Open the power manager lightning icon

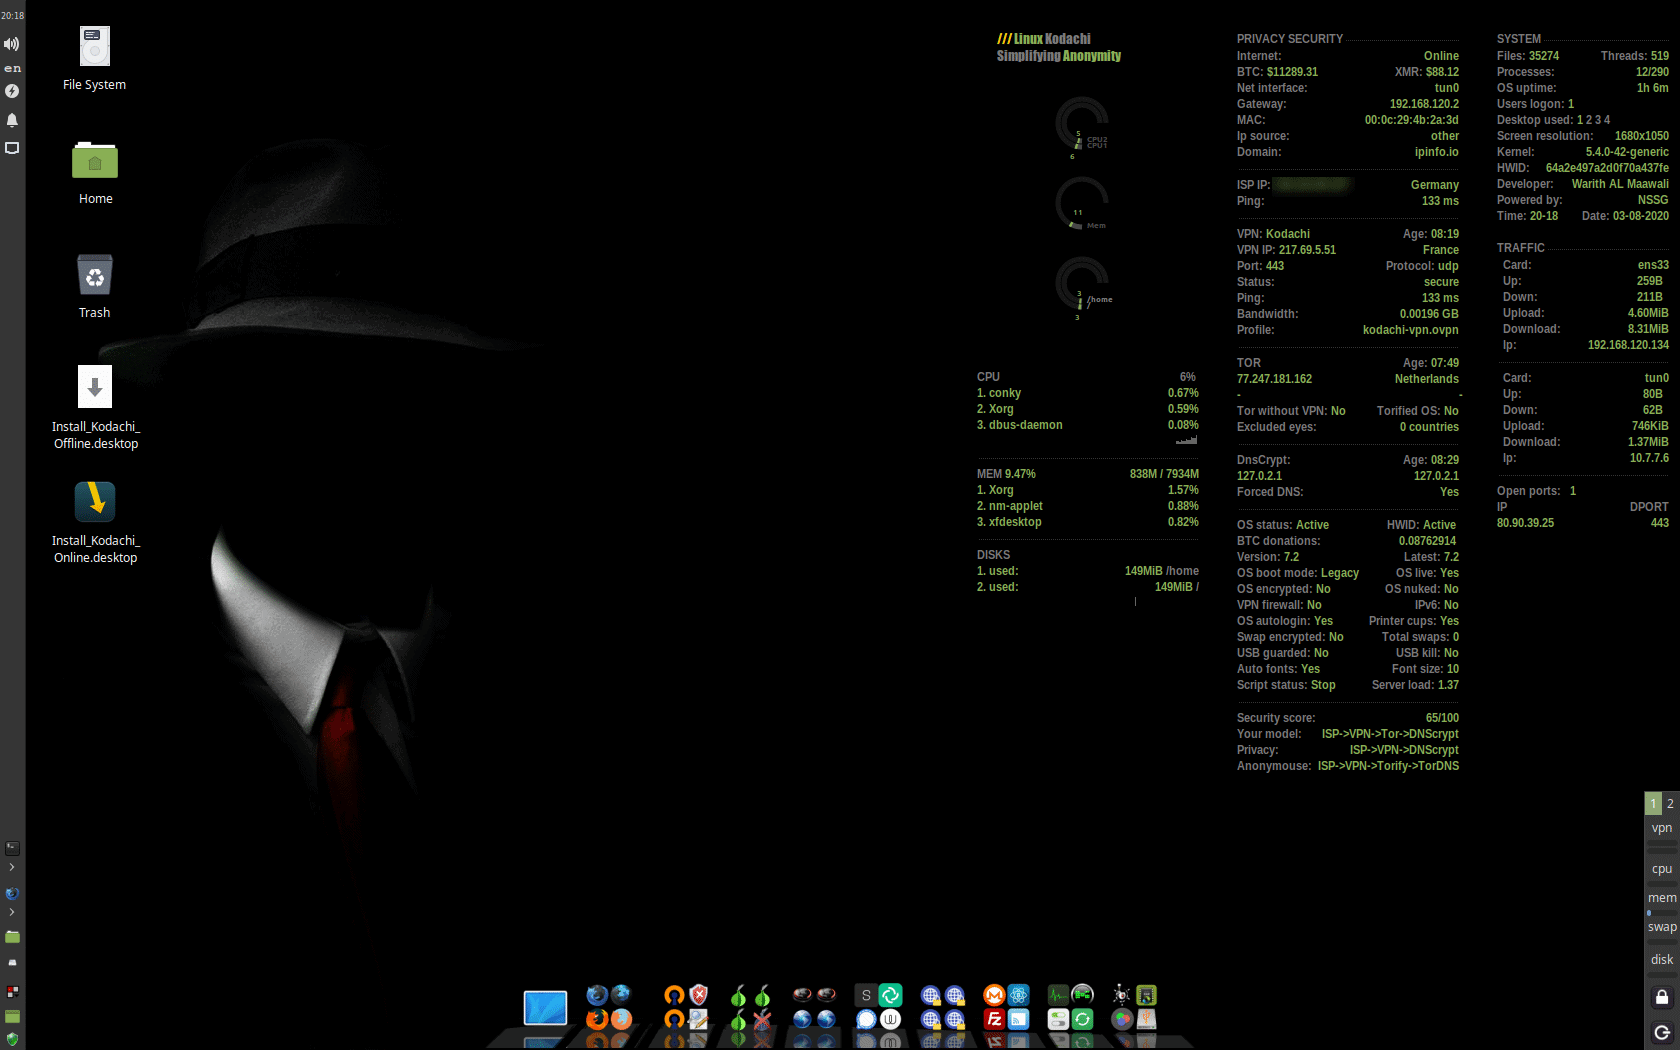pyautogui.click(x=12, y=91)
